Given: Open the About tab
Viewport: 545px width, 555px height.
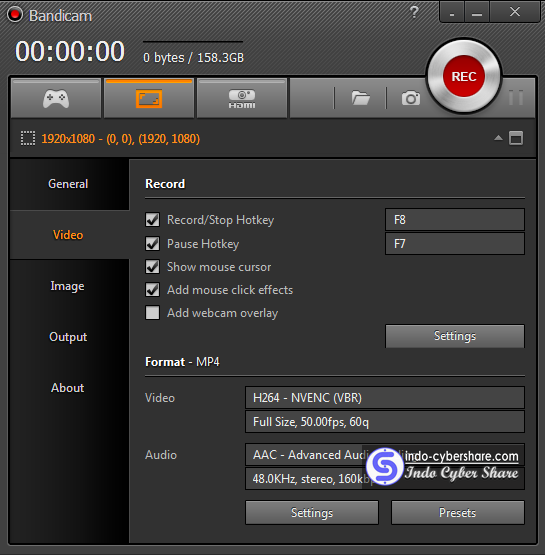Looking at the screenshot, I should click(68, 388).
